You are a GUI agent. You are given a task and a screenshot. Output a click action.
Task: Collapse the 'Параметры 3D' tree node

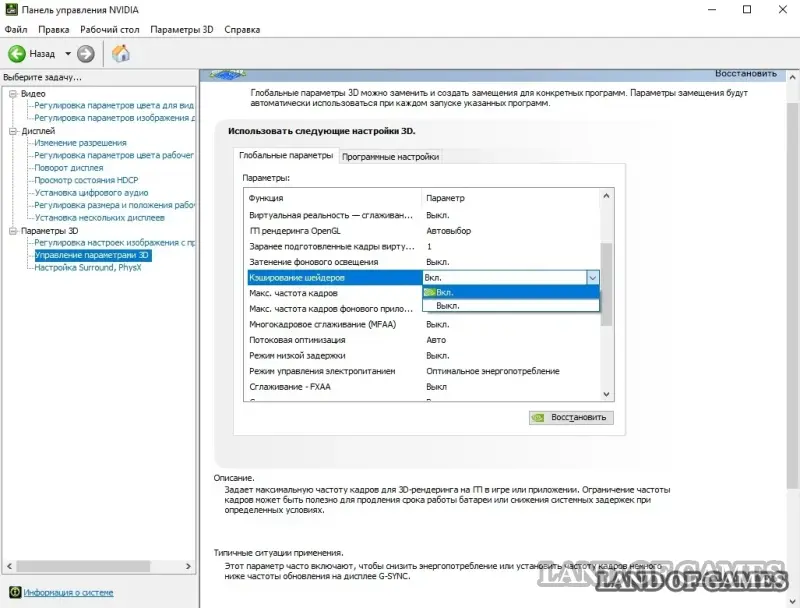12,230
